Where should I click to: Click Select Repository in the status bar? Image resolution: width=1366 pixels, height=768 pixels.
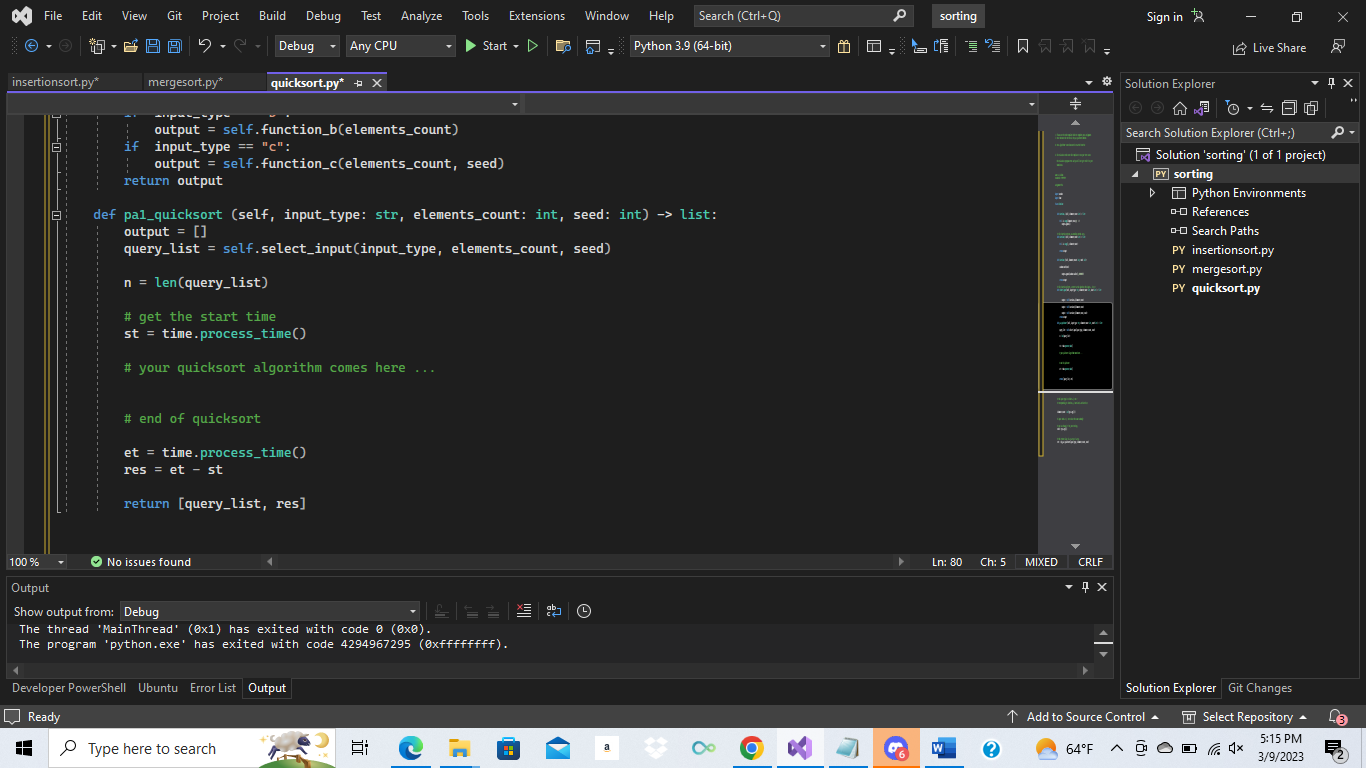click(1245, 717)
